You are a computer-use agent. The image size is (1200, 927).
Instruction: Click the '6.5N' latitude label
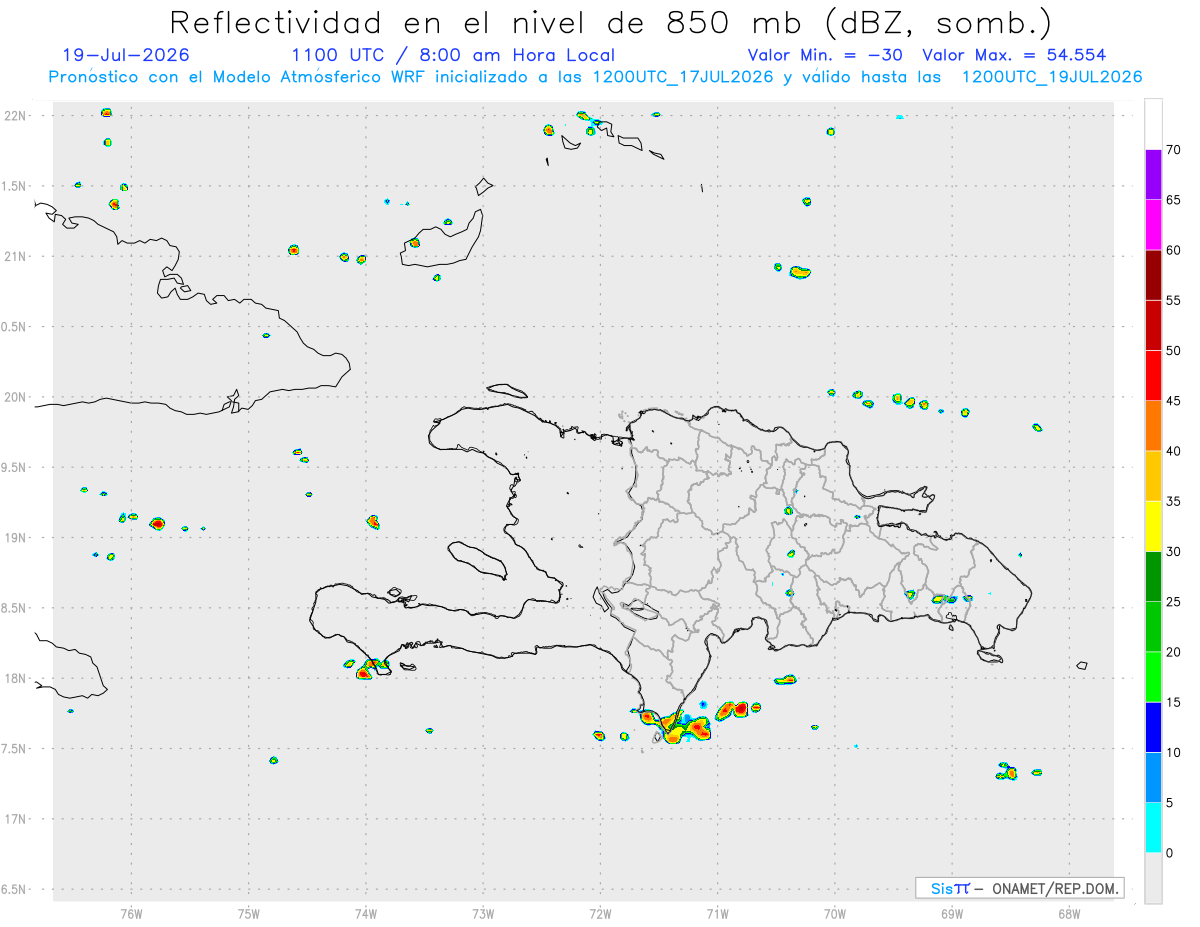[15, 890]
